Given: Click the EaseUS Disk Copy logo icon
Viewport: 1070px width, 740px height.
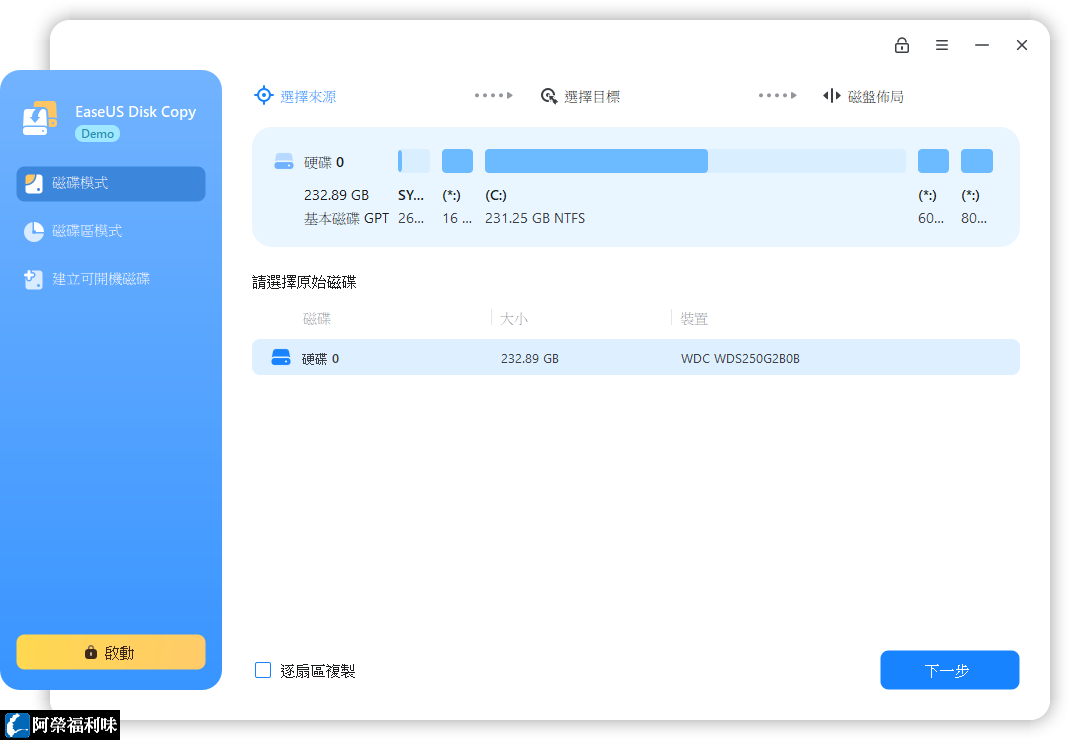Looking at the screenshot, I should pyautogui.click(x=41, y=119).
